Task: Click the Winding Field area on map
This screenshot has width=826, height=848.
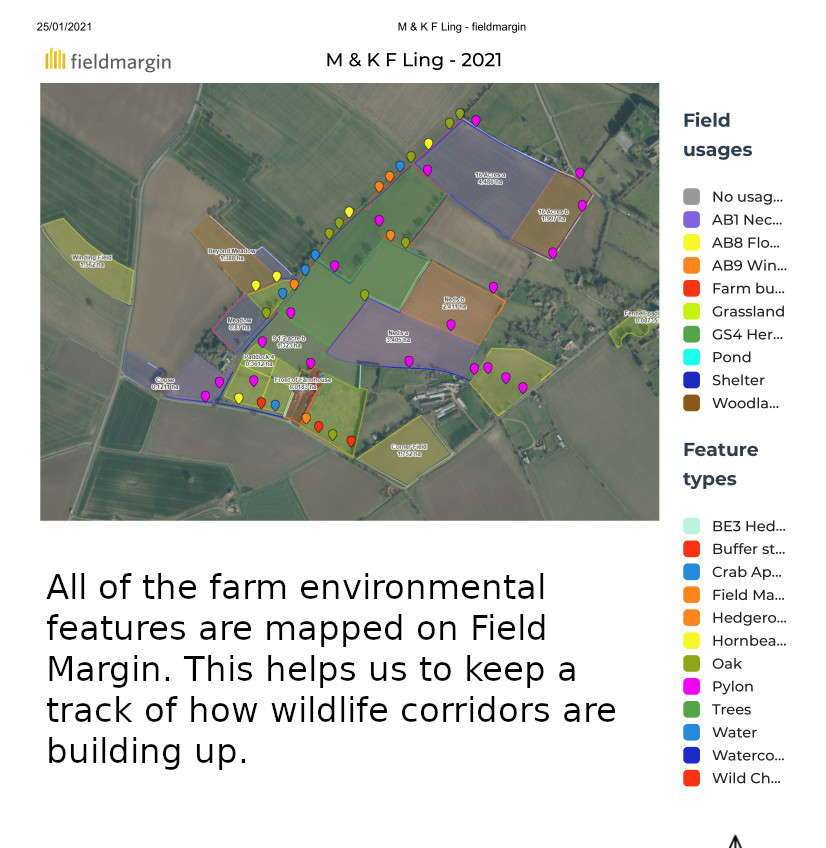Action: 90,260
